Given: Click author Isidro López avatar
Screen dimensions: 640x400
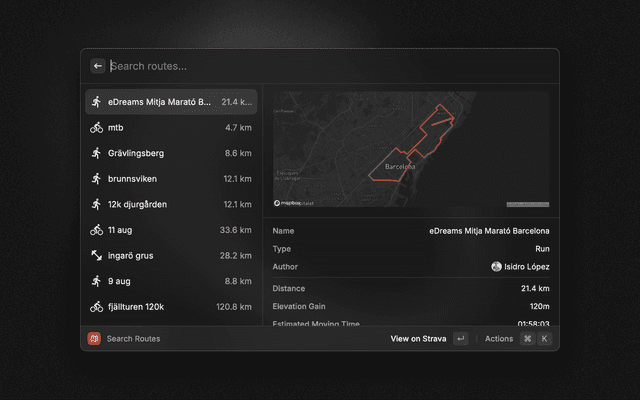Looking at the screenshot, I should (x=496, y=267).
